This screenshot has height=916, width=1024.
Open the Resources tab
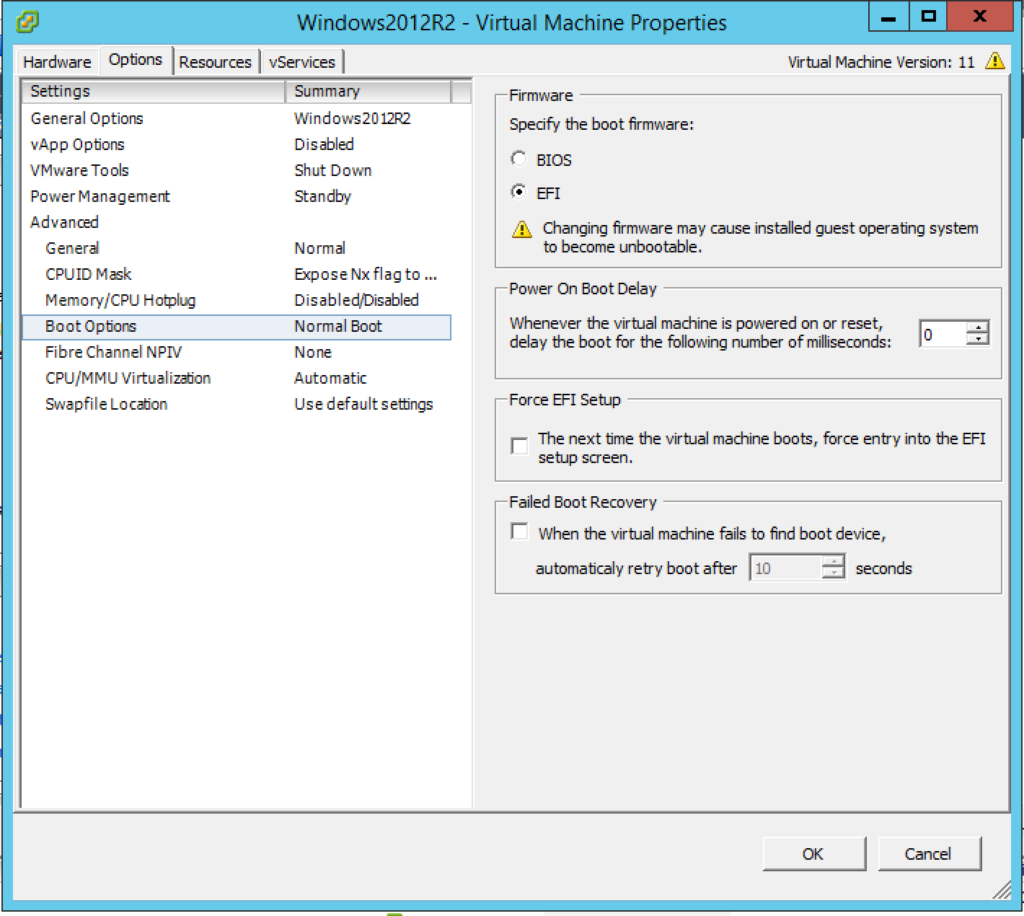pos(216,61)
